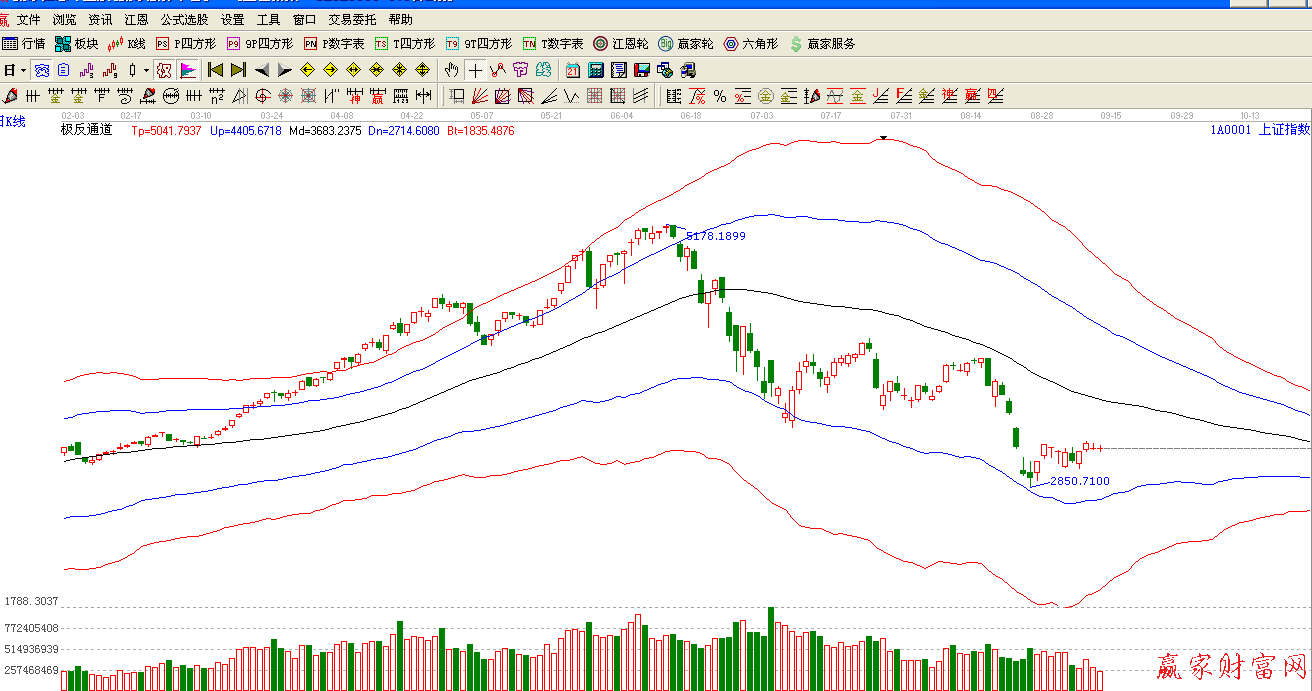Open the calculator icon in toolbar
1312x691 pixels.
pyautogui.click(x=596, y=70)
